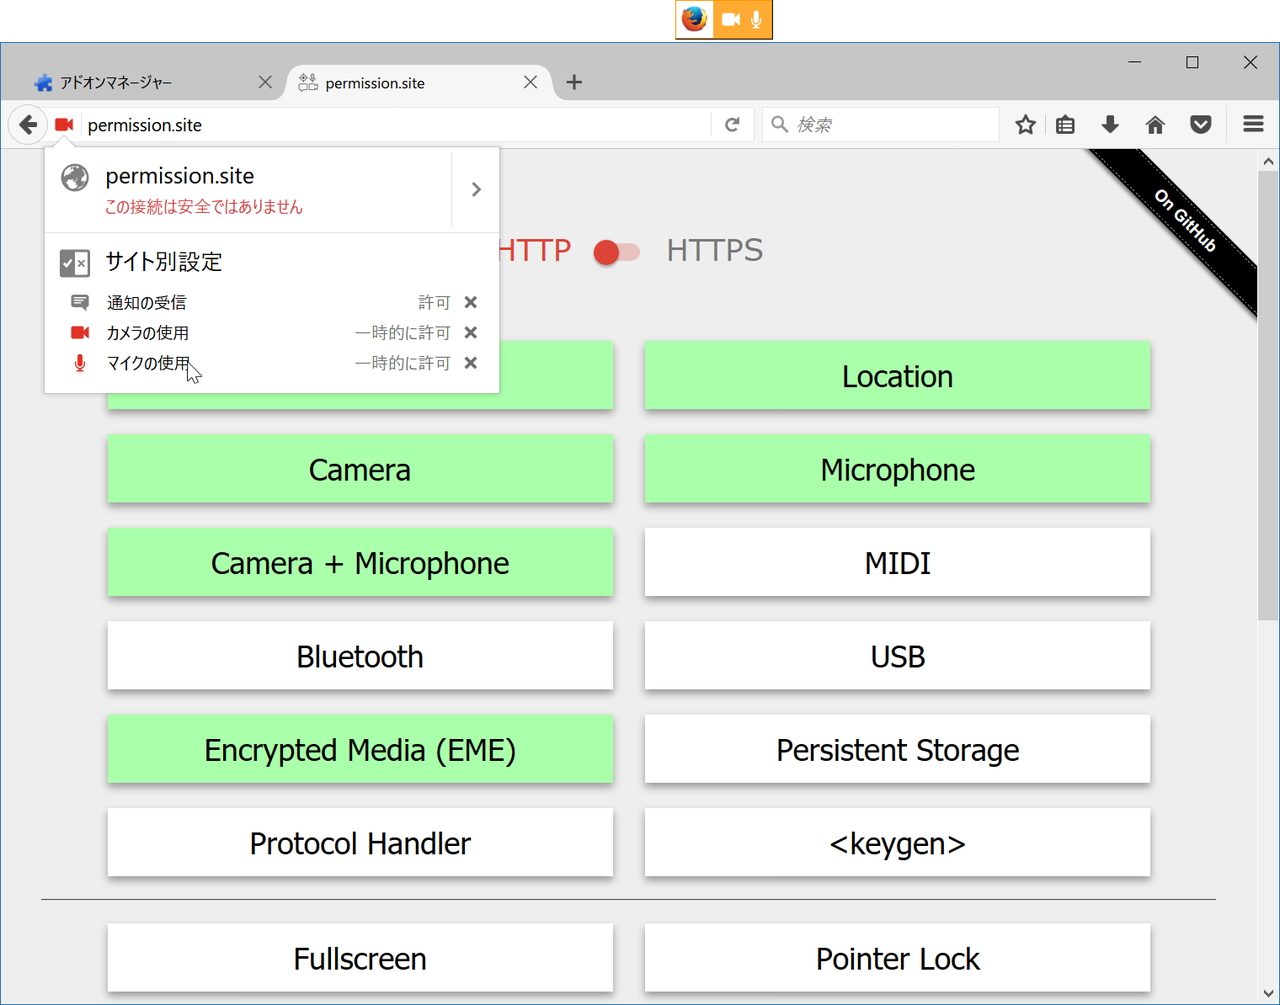Remove the notification (通知の受信) permission
Screen dimensions: 1280x1005
471,303
